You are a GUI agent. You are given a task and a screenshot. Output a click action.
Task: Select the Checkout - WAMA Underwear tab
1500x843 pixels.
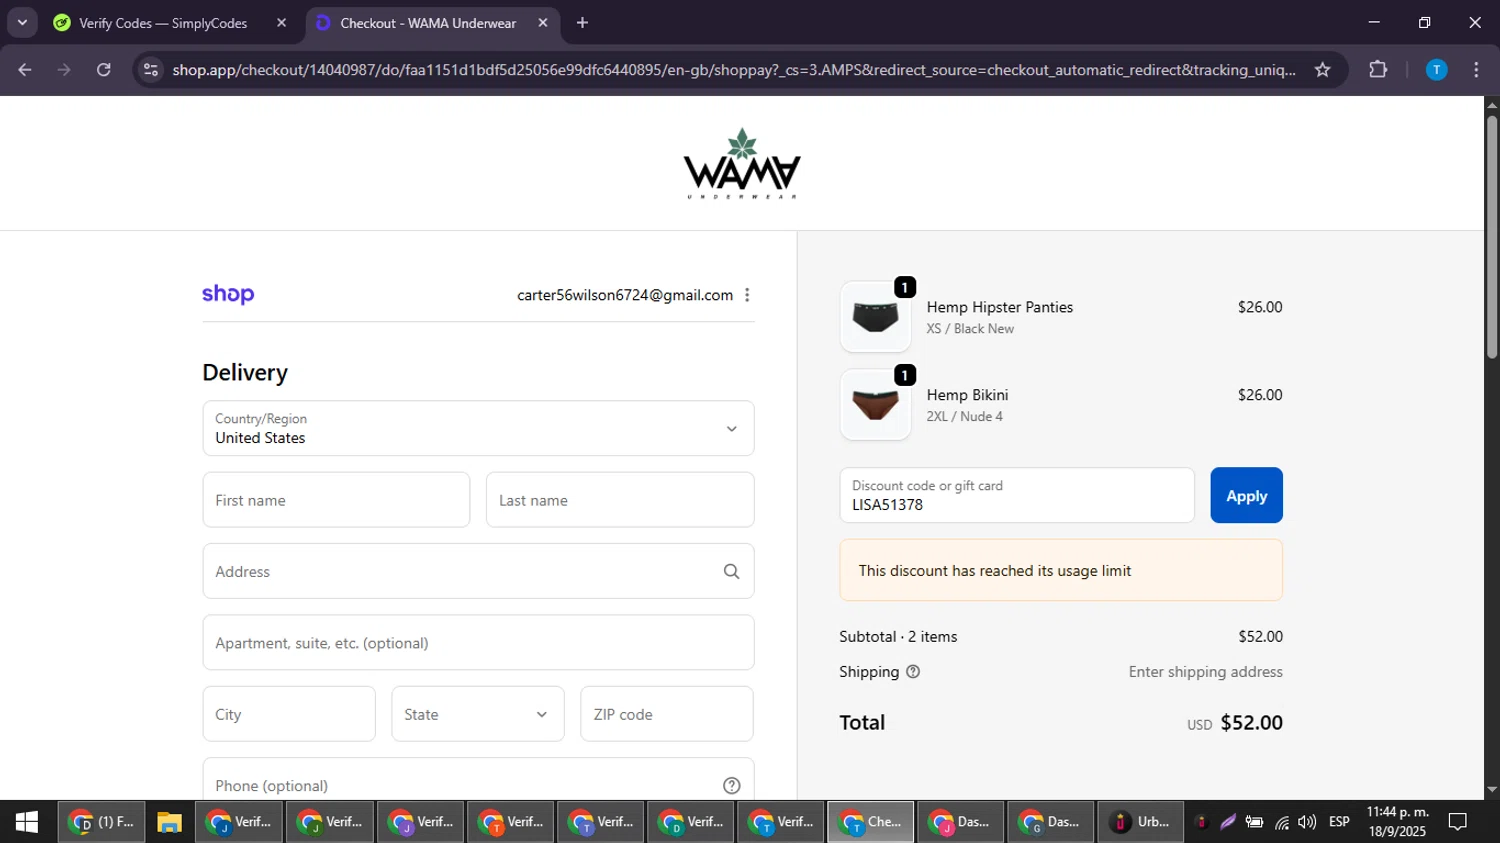coord(428,23)
